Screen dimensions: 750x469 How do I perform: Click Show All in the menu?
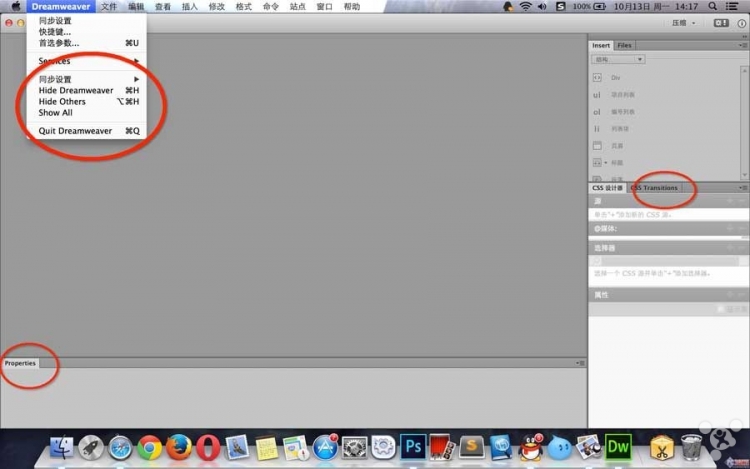(56, 112)
